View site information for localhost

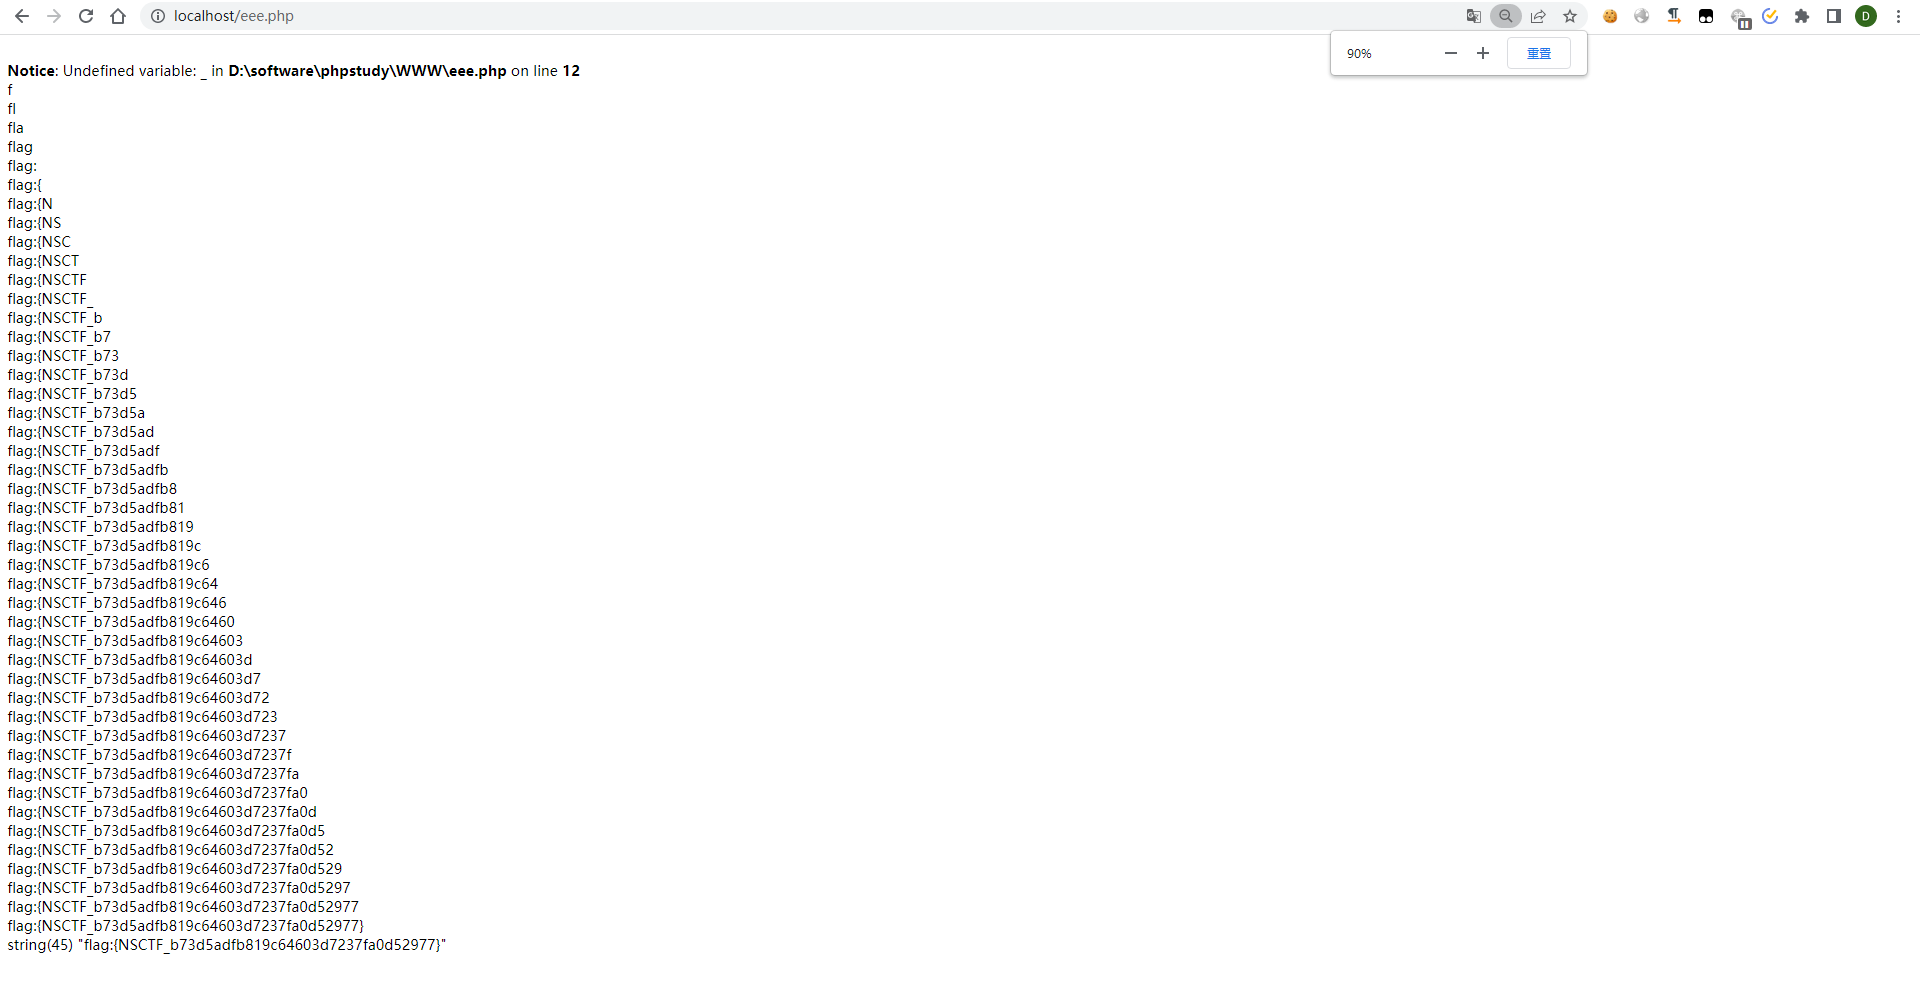(x=158, y=16)
